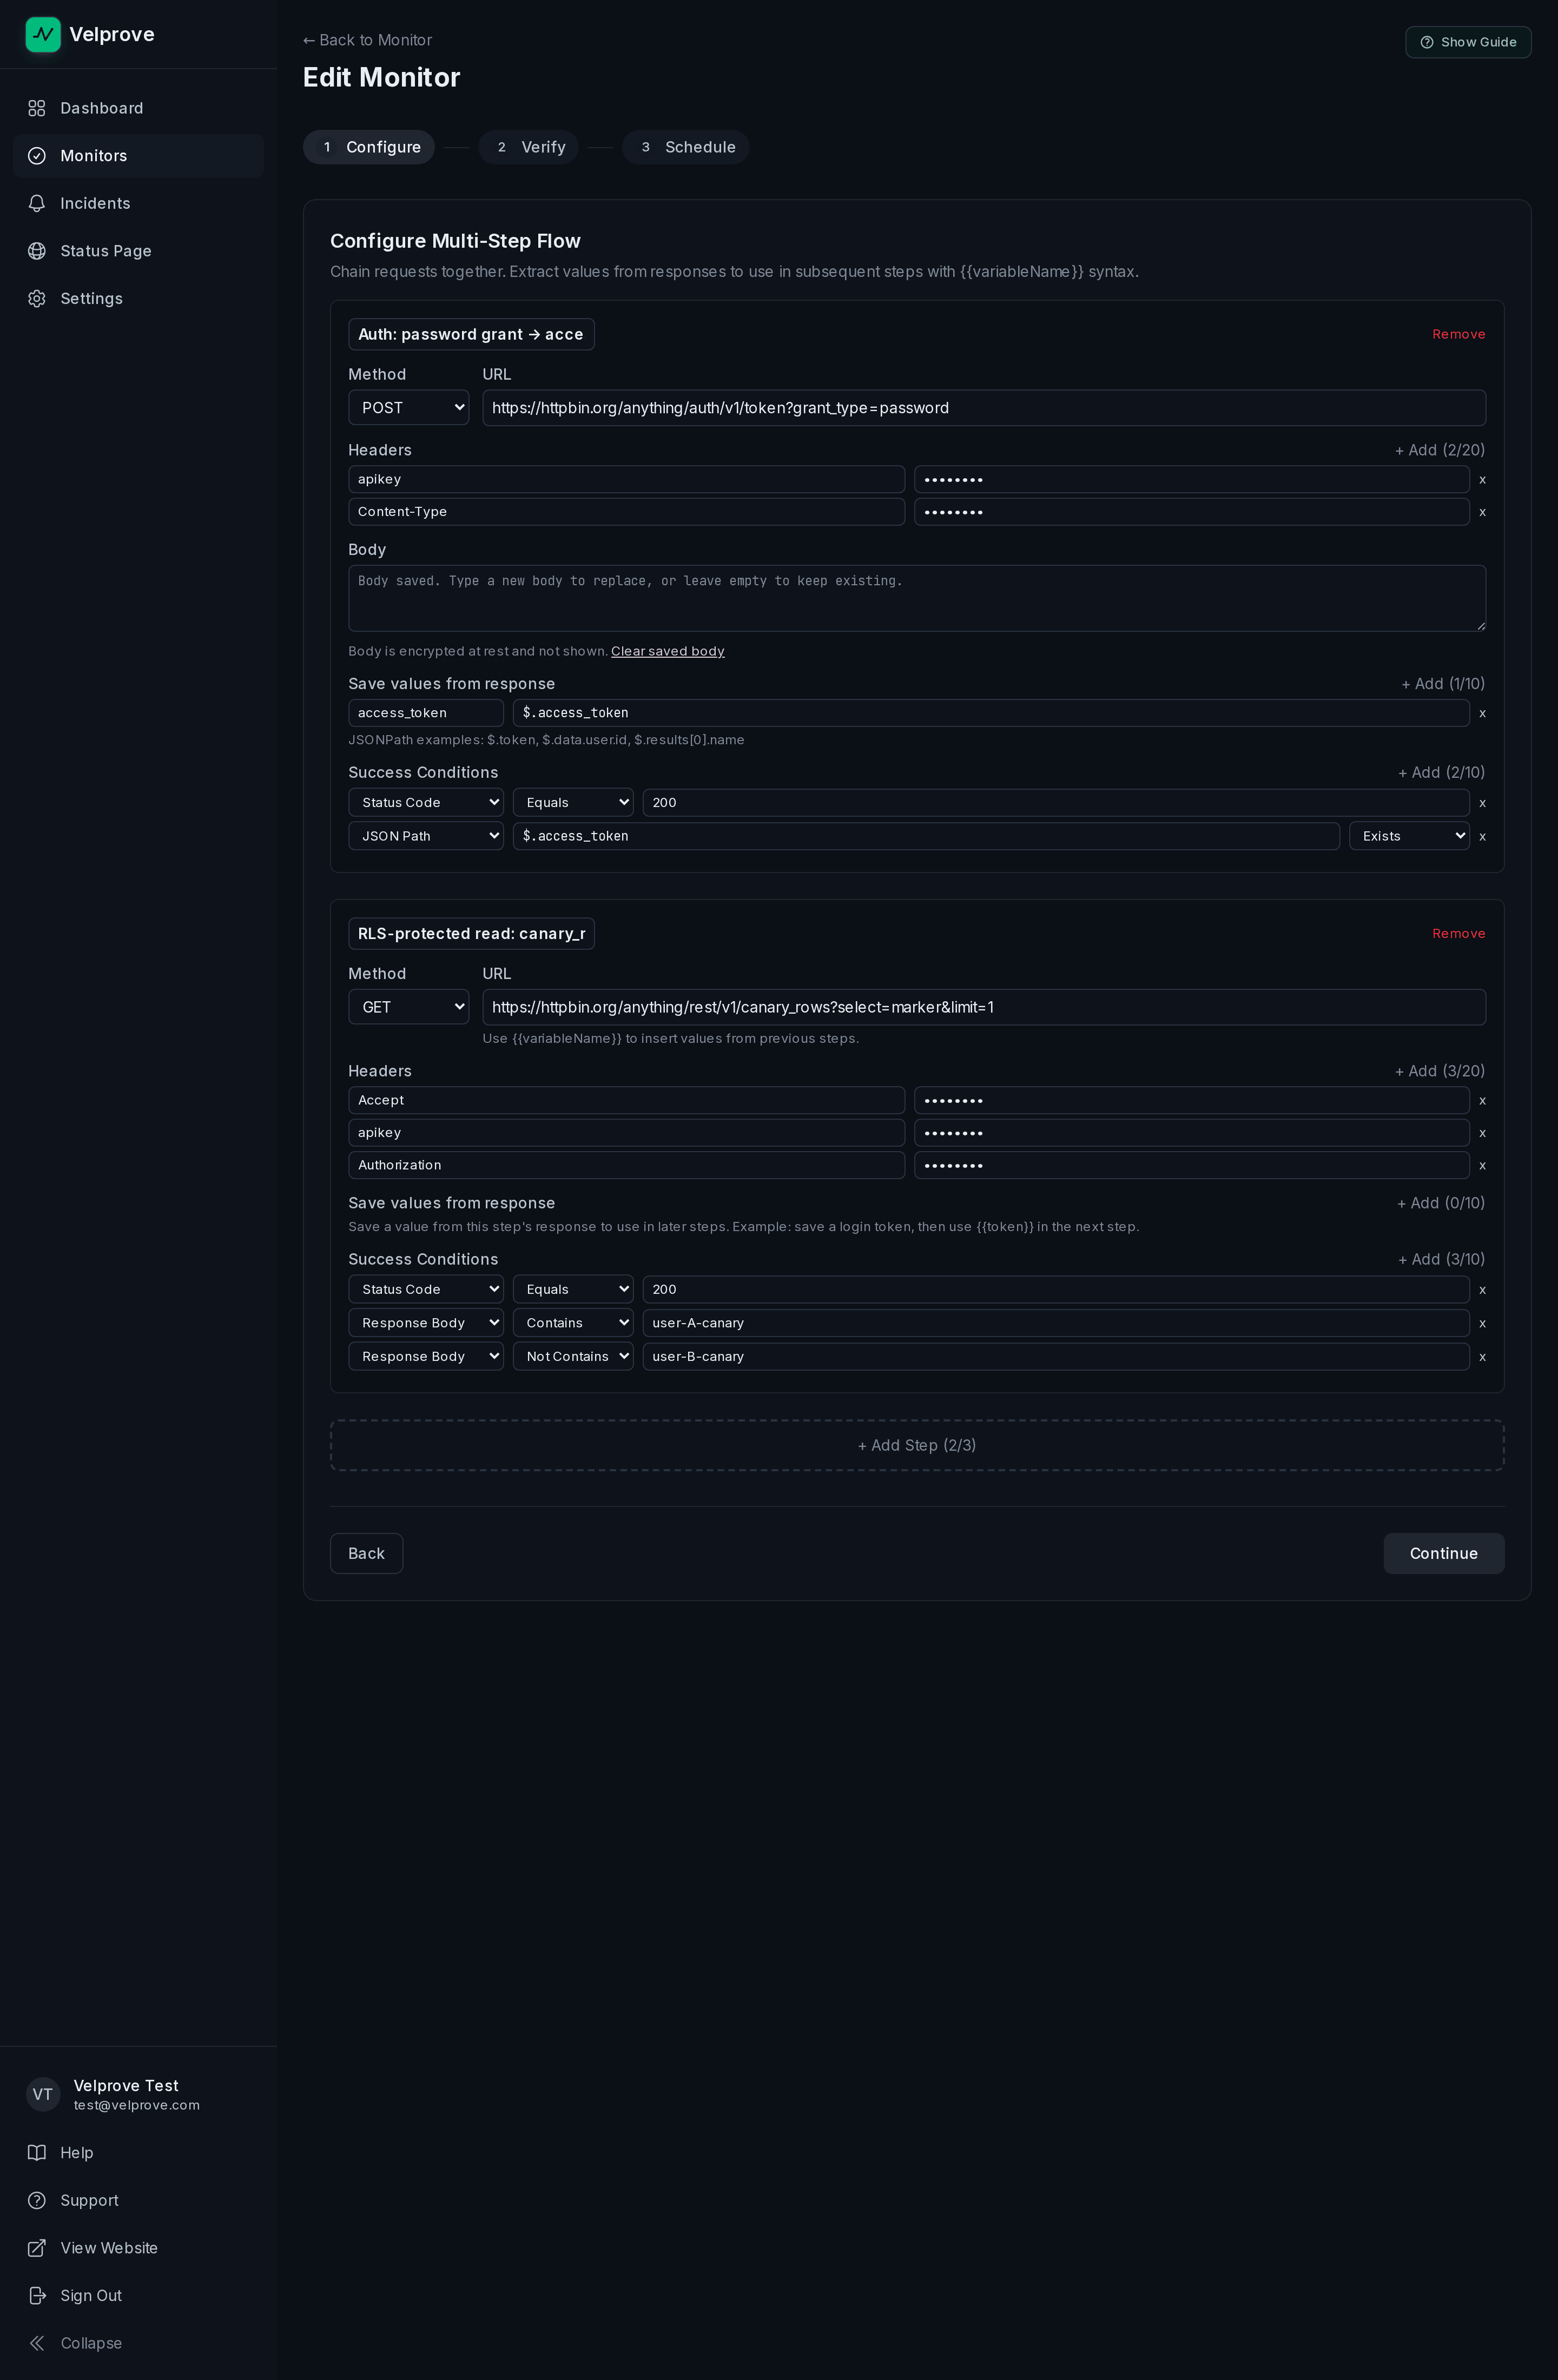Click the Body textarea
The image size is (1558, 2380).
pyautogui.click(x=917, y=598)
